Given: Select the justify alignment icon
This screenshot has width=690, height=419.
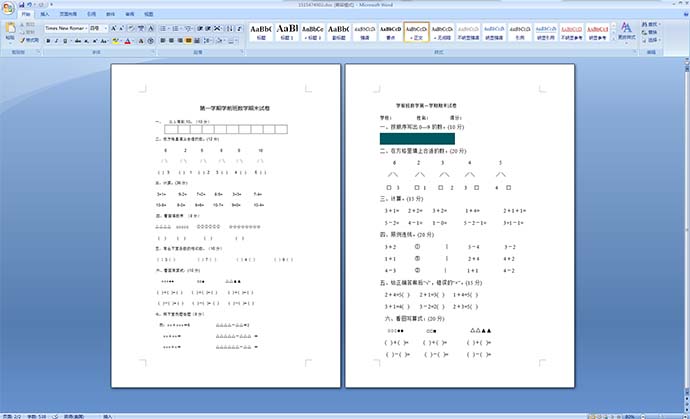Looking at the screenshot, I should 186,42.
